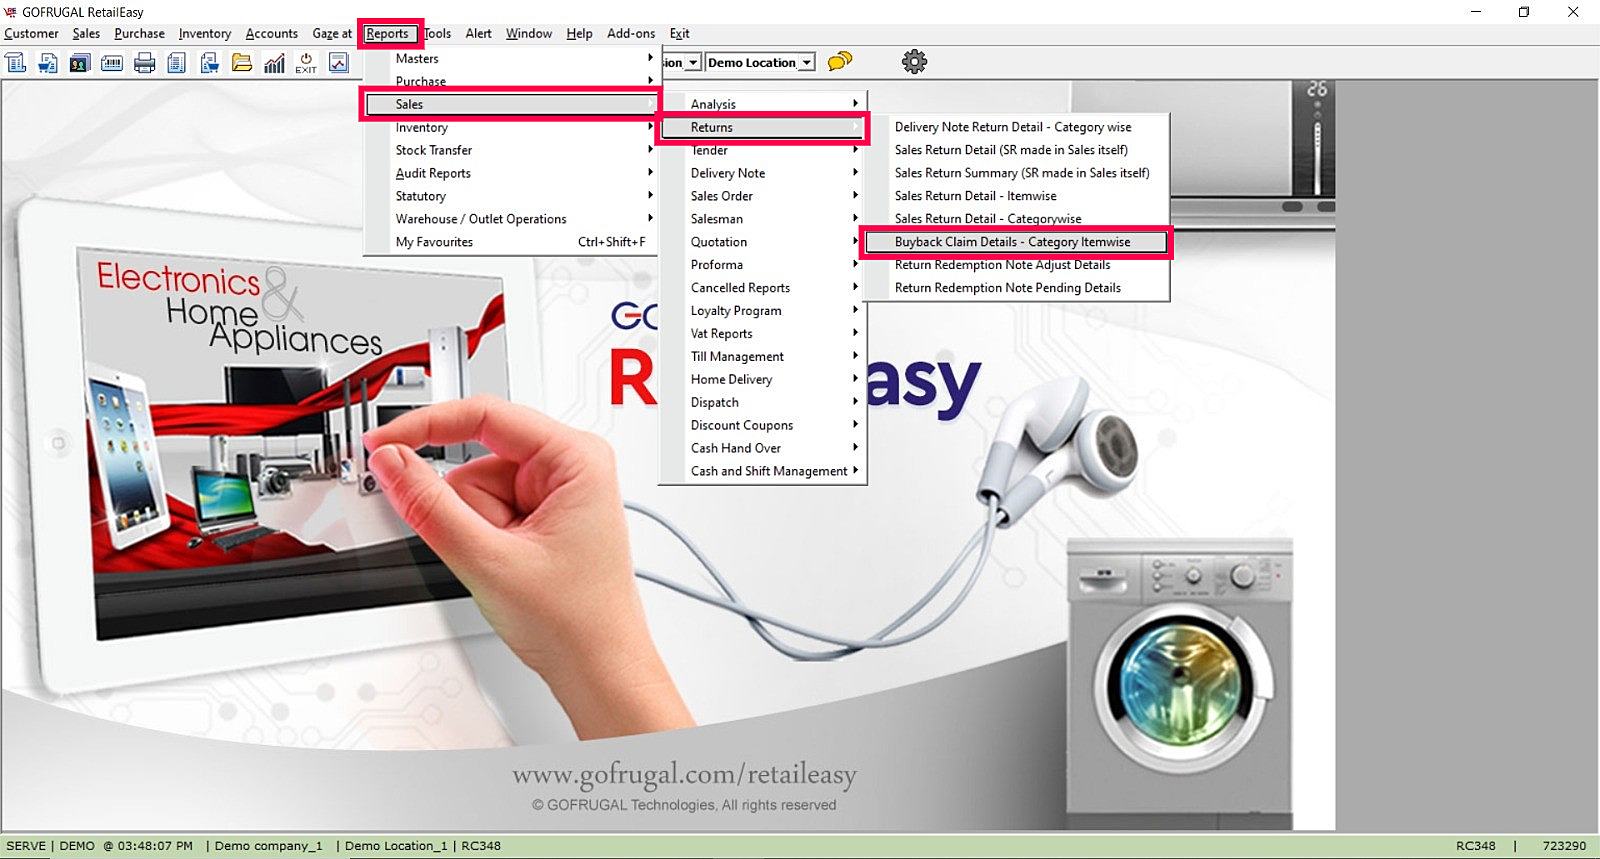Screen dimensions: 1600x859
Task: Expand the Delivery Note submenu
Action: click(x=763, y=173)
